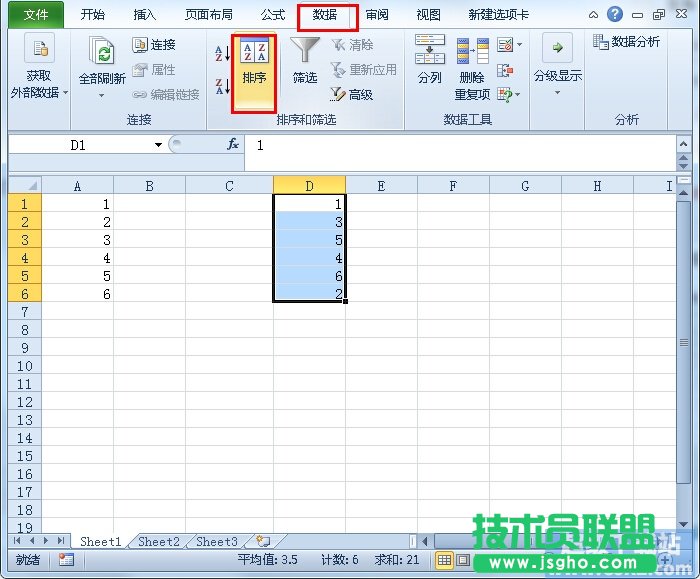Image resolution: width=700 pixels, height=579 pixels.
Task: Click inside the formula bar input
Action: tap(460, 152)
